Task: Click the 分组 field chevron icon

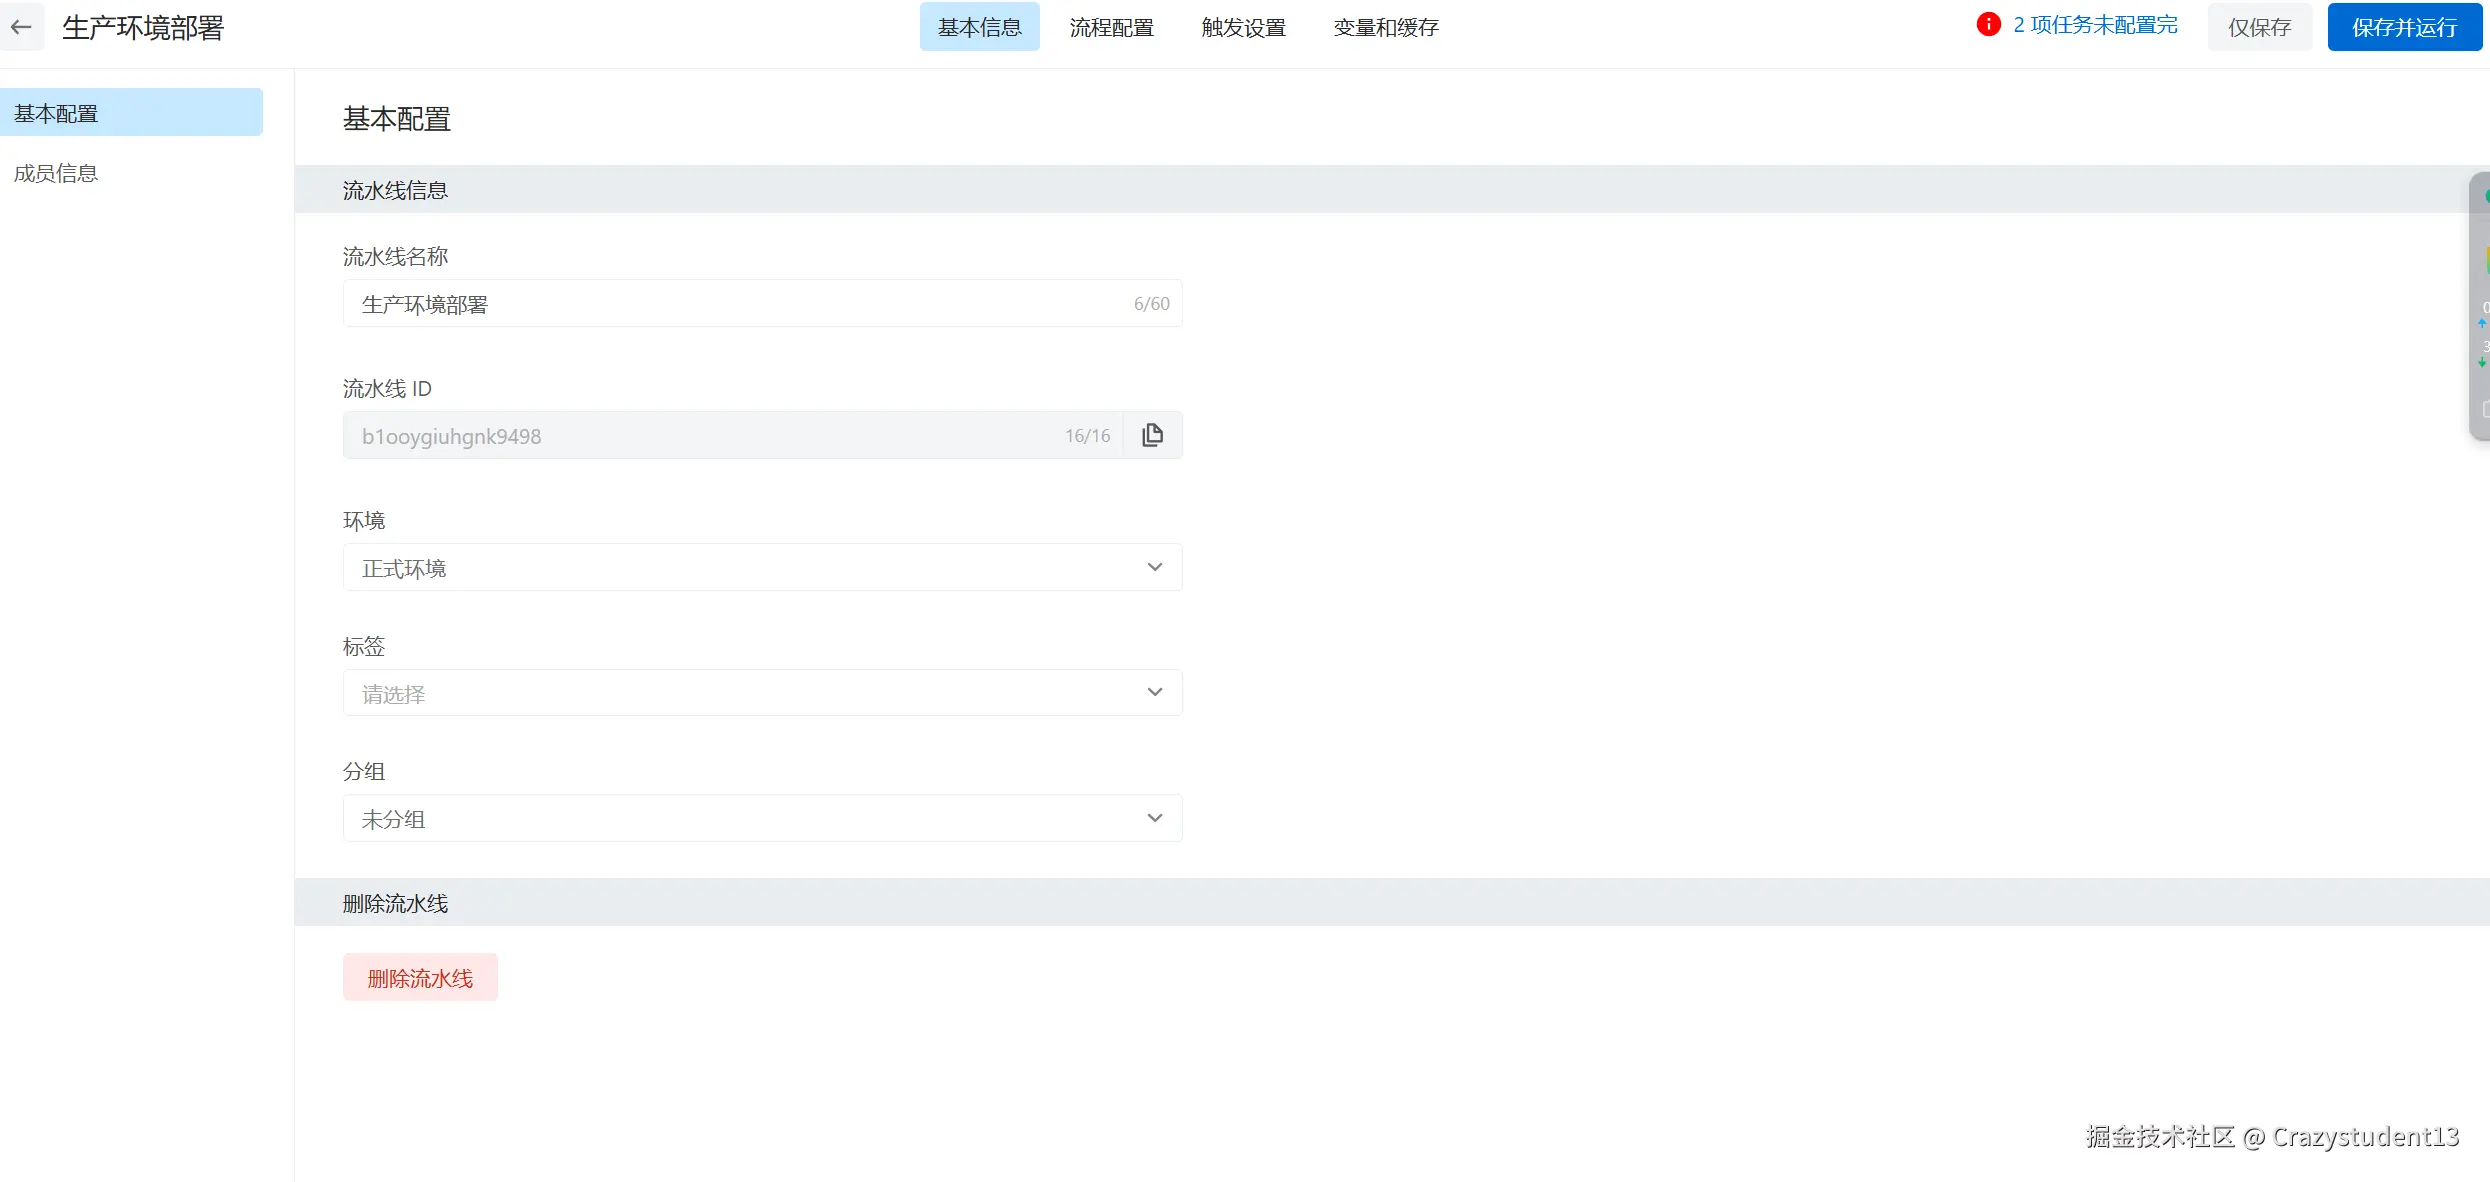Action: pos(1155,818)
